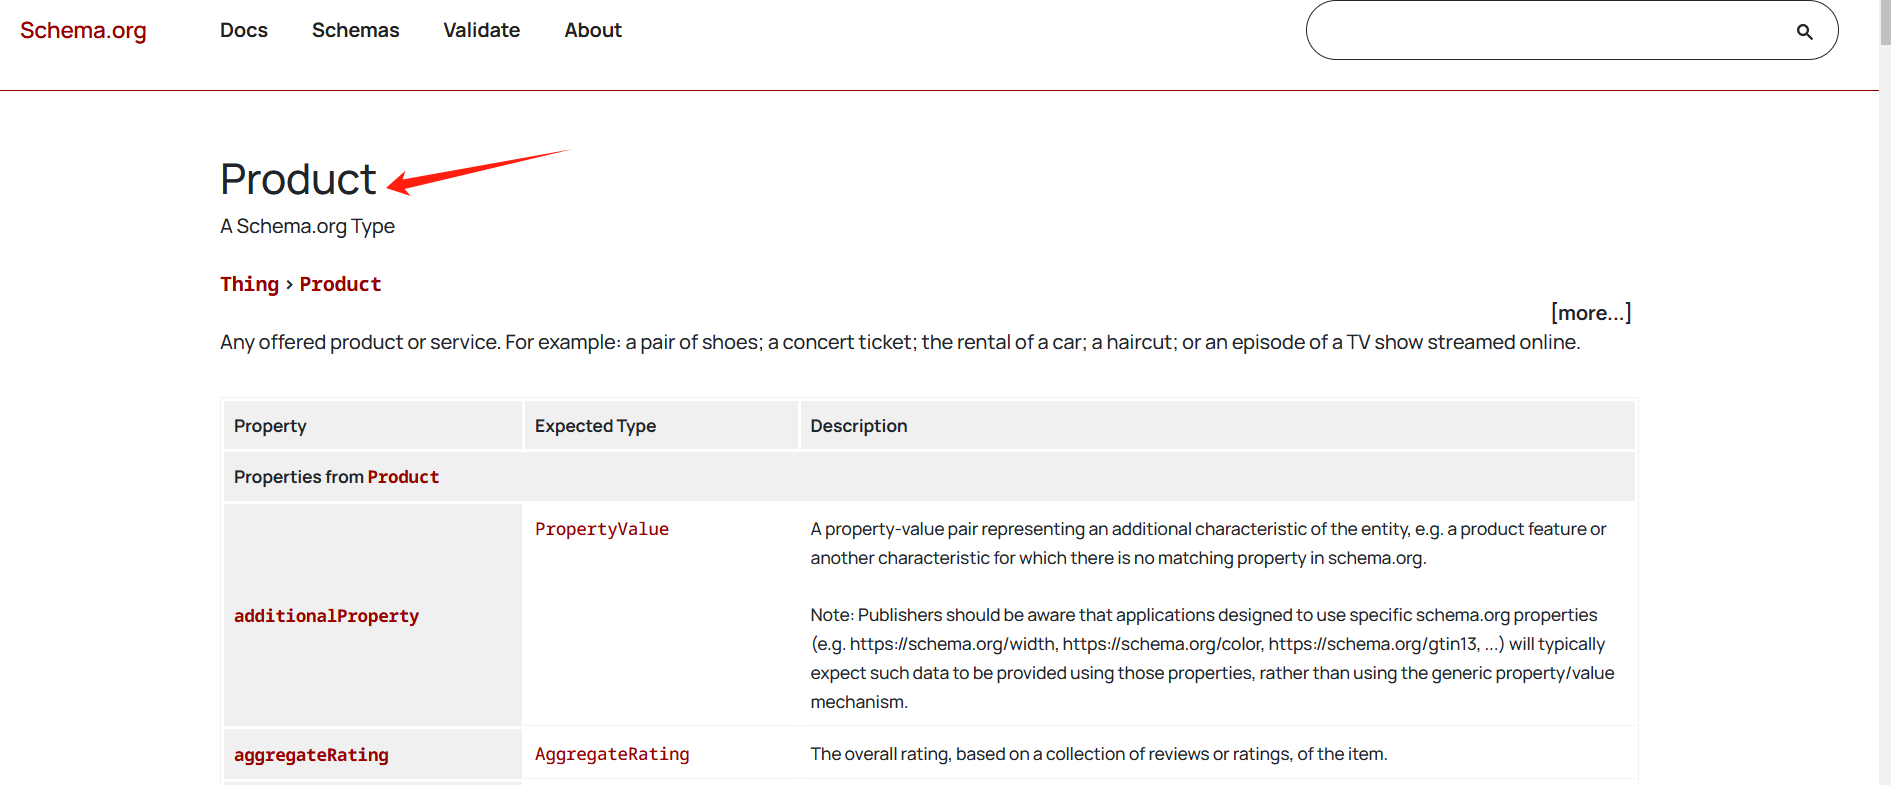
Task: Expand the [more...] description link
Action: click(x=1590, y=313)
